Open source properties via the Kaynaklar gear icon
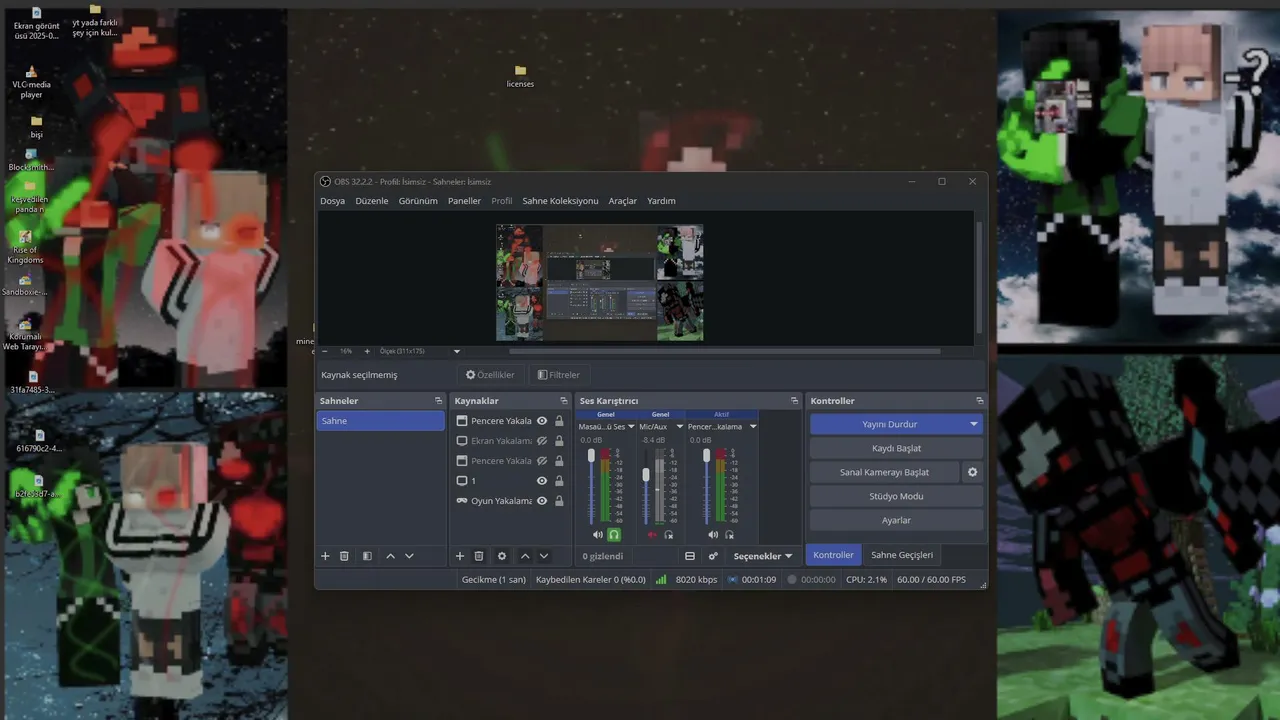Screen dimensions: 1280x720 click(502, 556)
